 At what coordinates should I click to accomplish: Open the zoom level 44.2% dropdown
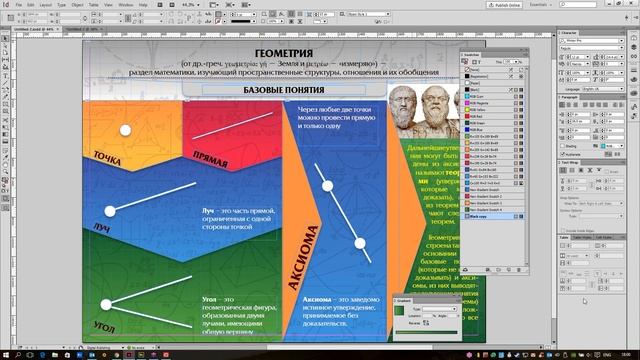(198, 5)
